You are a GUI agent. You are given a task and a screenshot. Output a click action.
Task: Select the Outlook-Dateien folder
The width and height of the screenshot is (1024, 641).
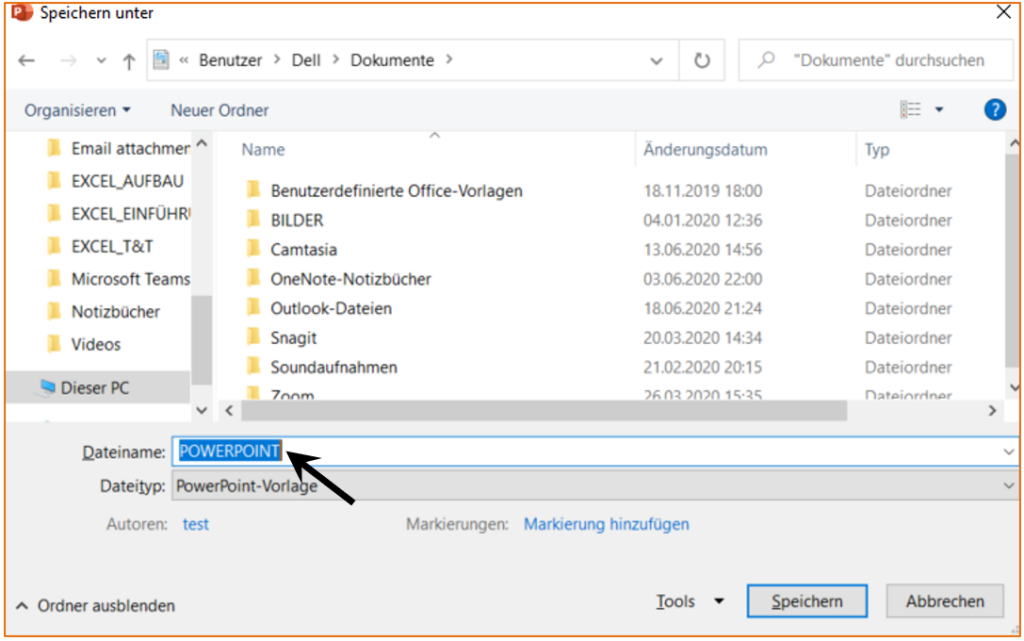(x=331, y=308)
